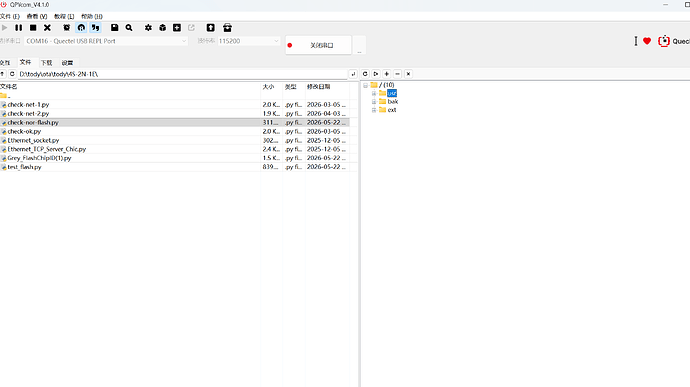Sort by the 大小 column header
Viewport: 690px width, 387px height.
click(272, 87)
